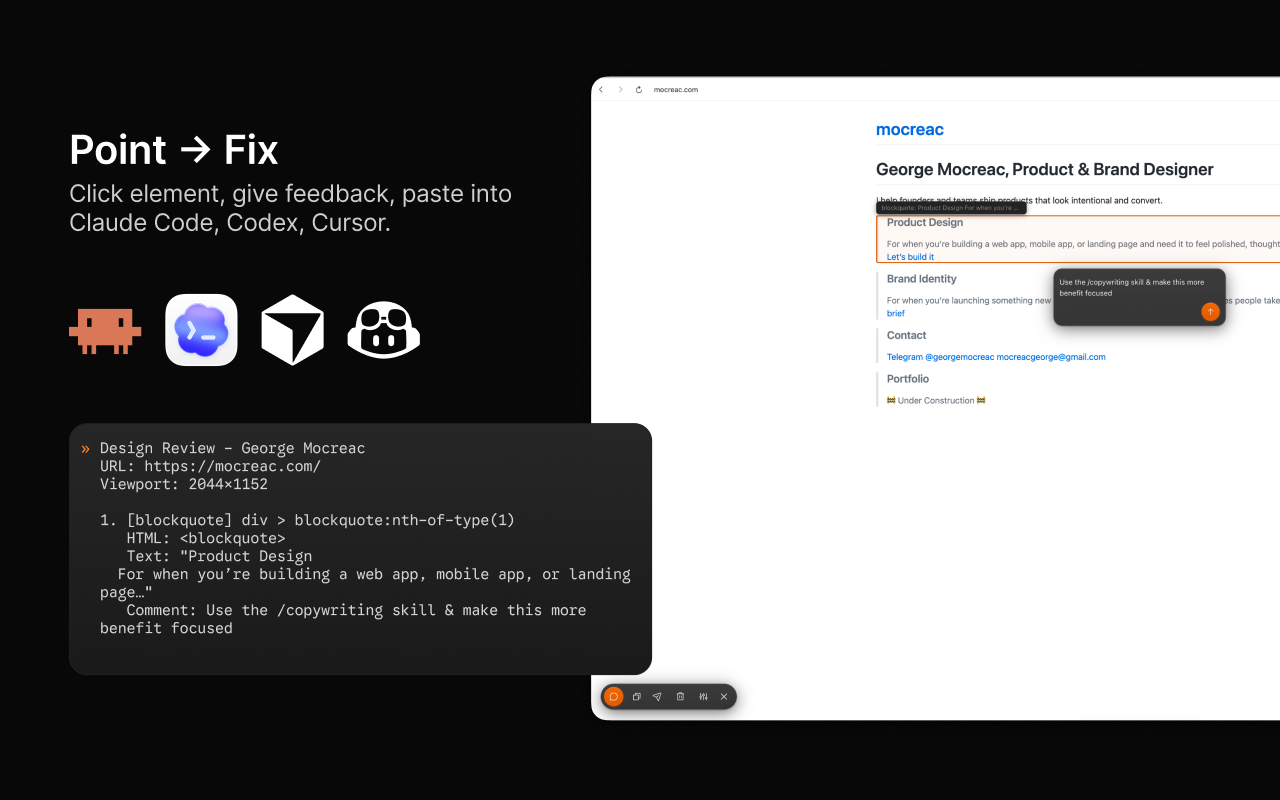Click the Telegram @georgemocreac link
The height and width of the screenshot is (800, 1280).
pyautogui.click(x=940, y=357)
